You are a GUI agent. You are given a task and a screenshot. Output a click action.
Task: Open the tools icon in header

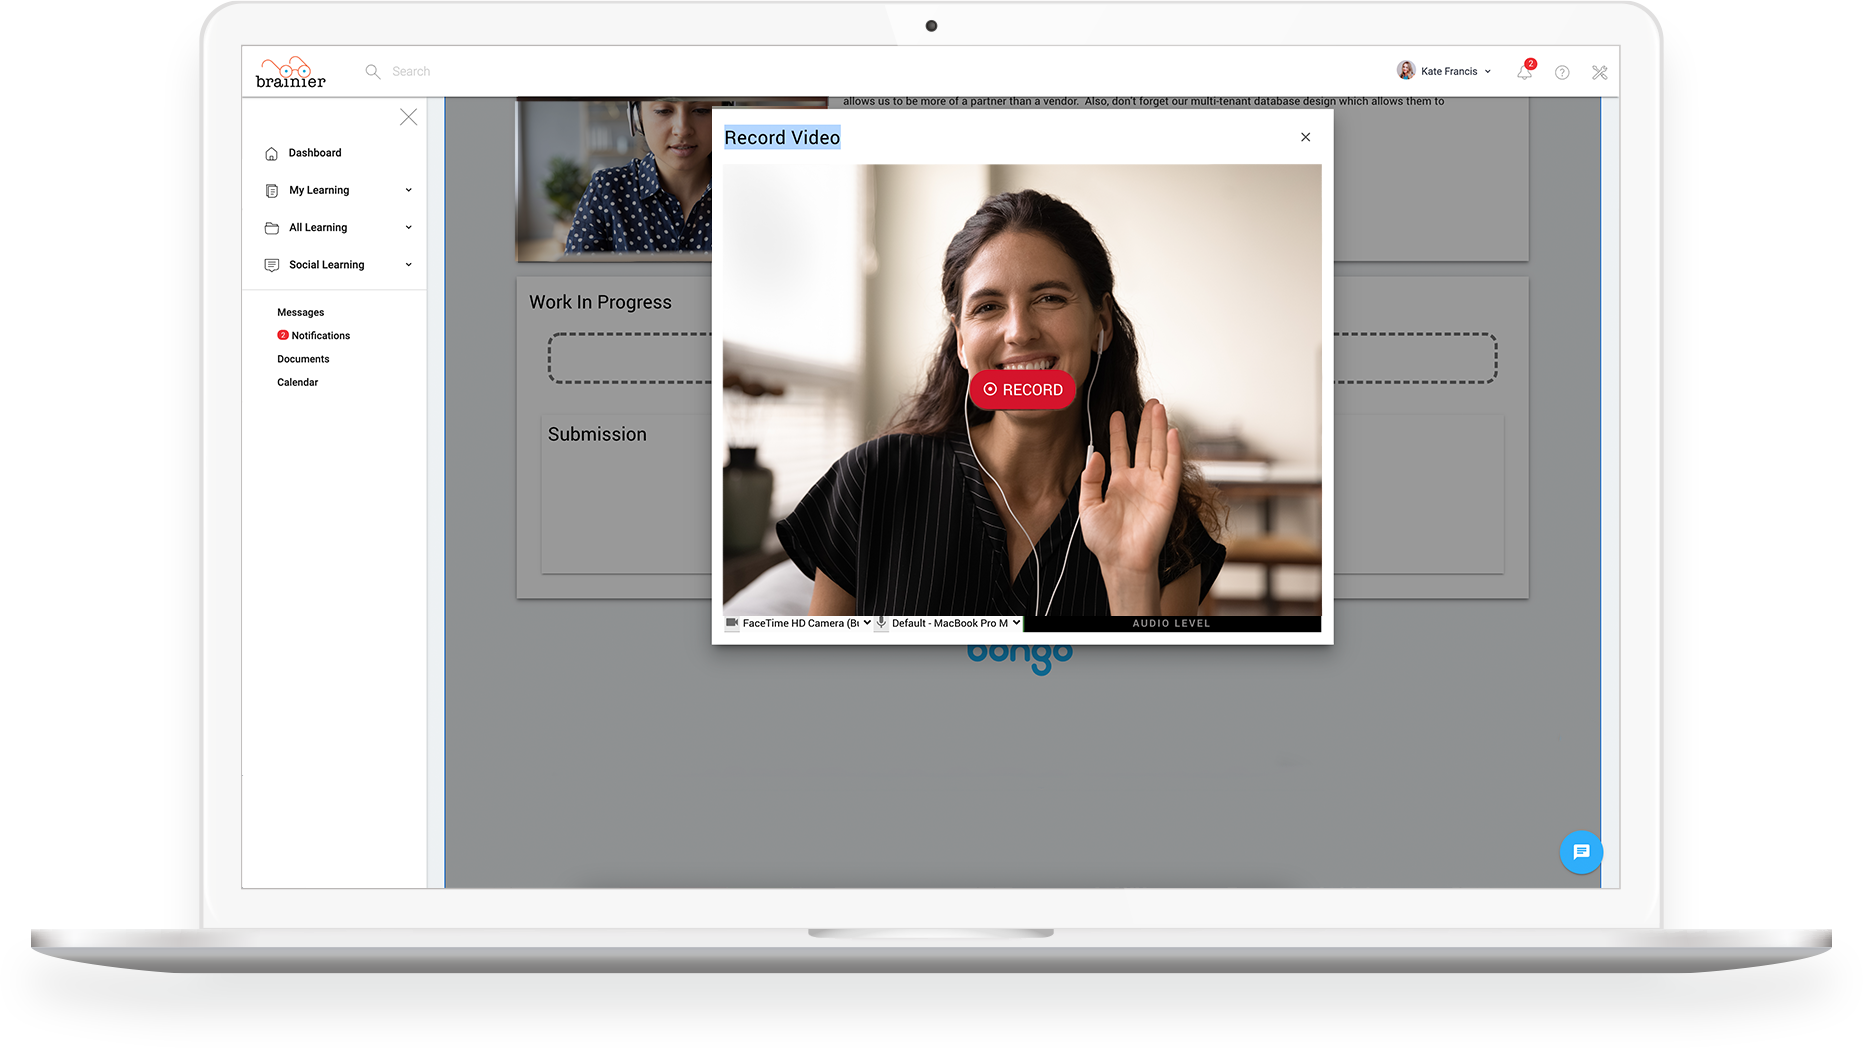click(1600, 72)
